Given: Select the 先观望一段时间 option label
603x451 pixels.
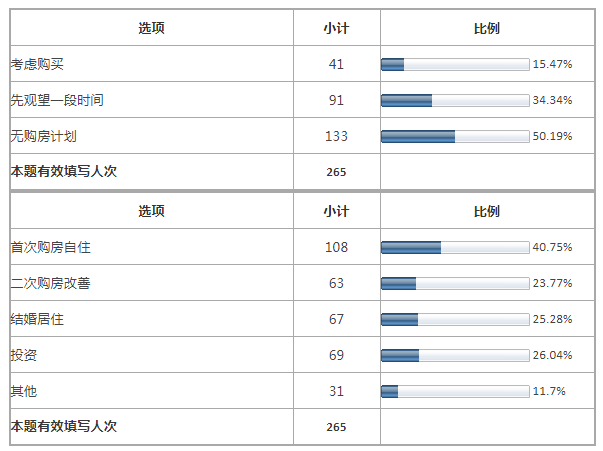Looking at the screenshot, I should tap(57, 101).
